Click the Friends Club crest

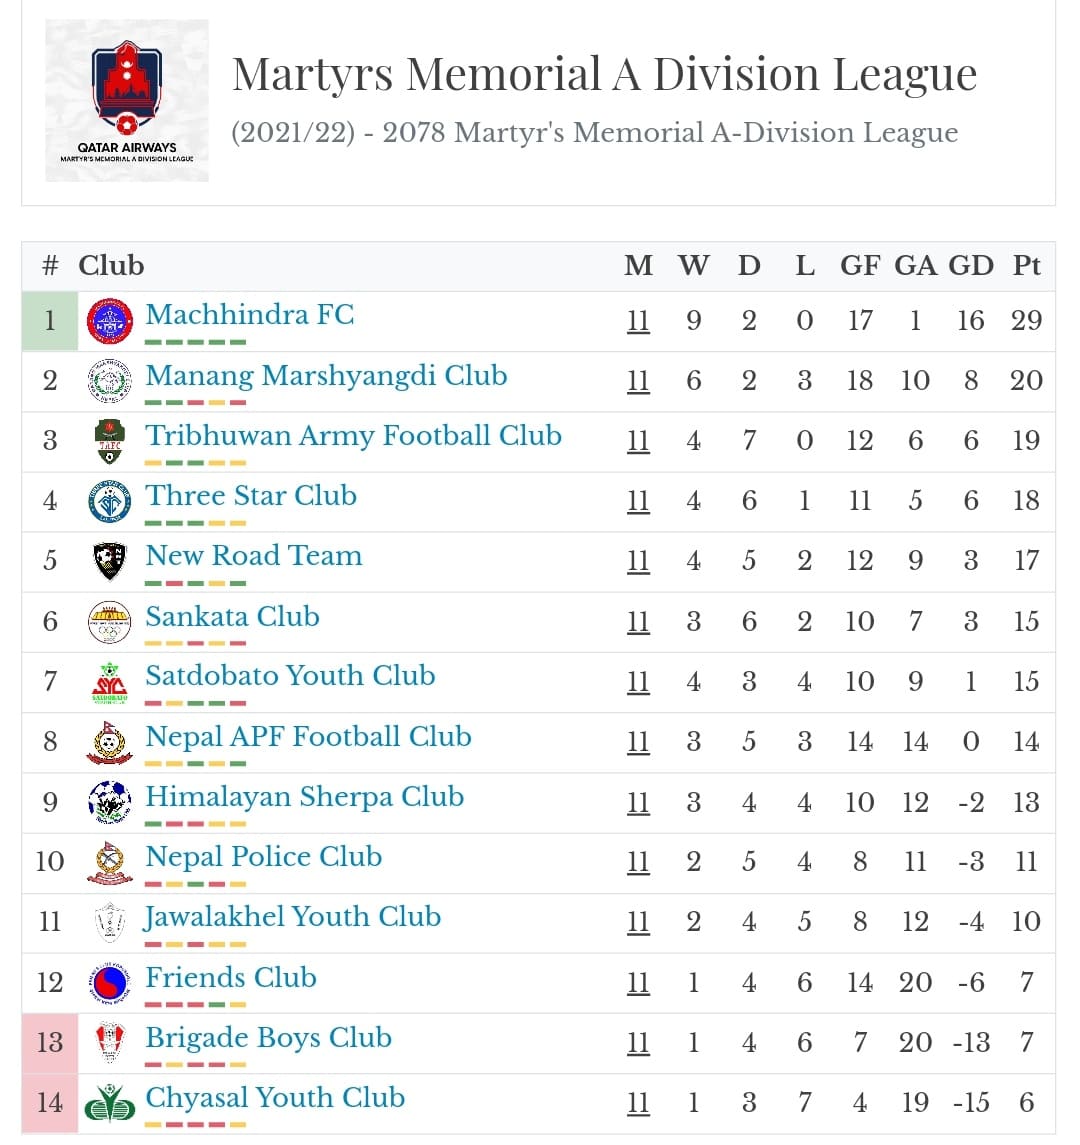tap(110, 983)
